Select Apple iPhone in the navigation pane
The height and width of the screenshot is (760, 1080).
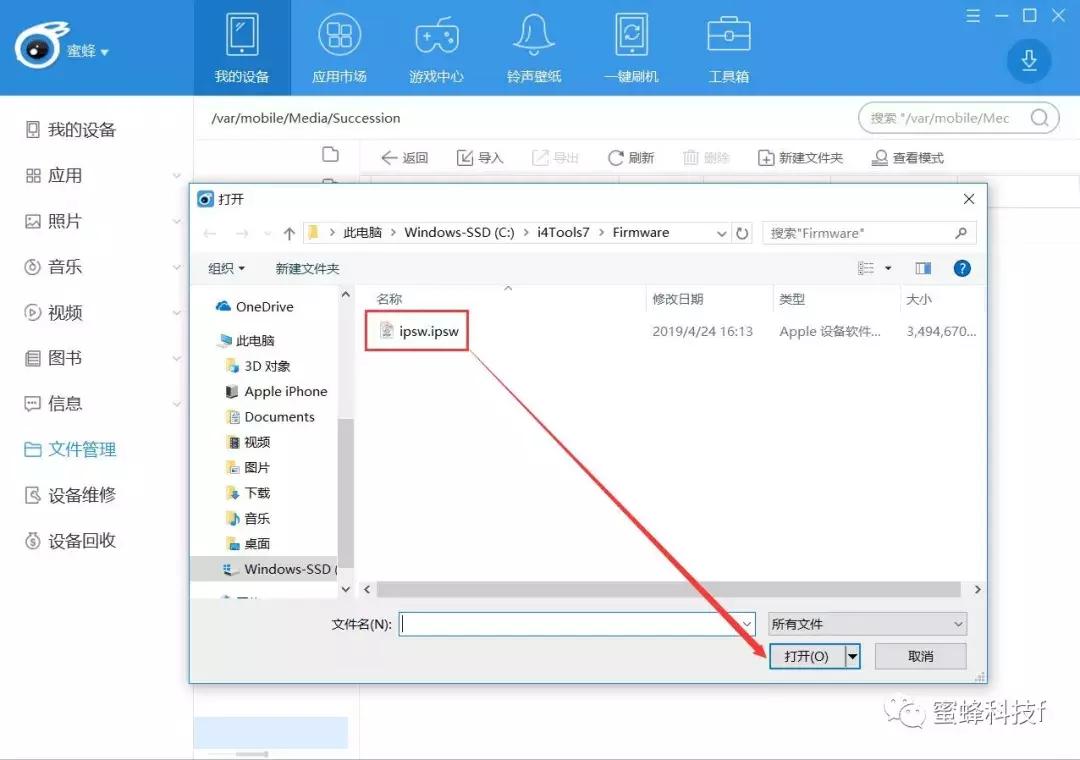tap(277, 391)
